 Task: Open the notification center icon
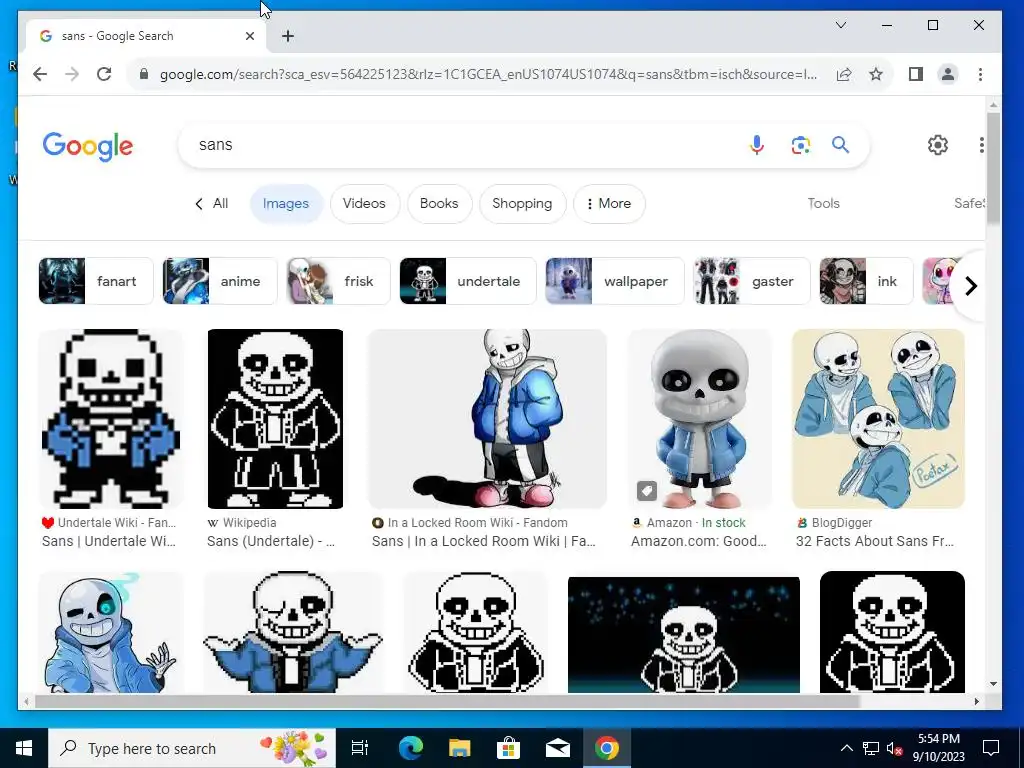coord(991,748)
